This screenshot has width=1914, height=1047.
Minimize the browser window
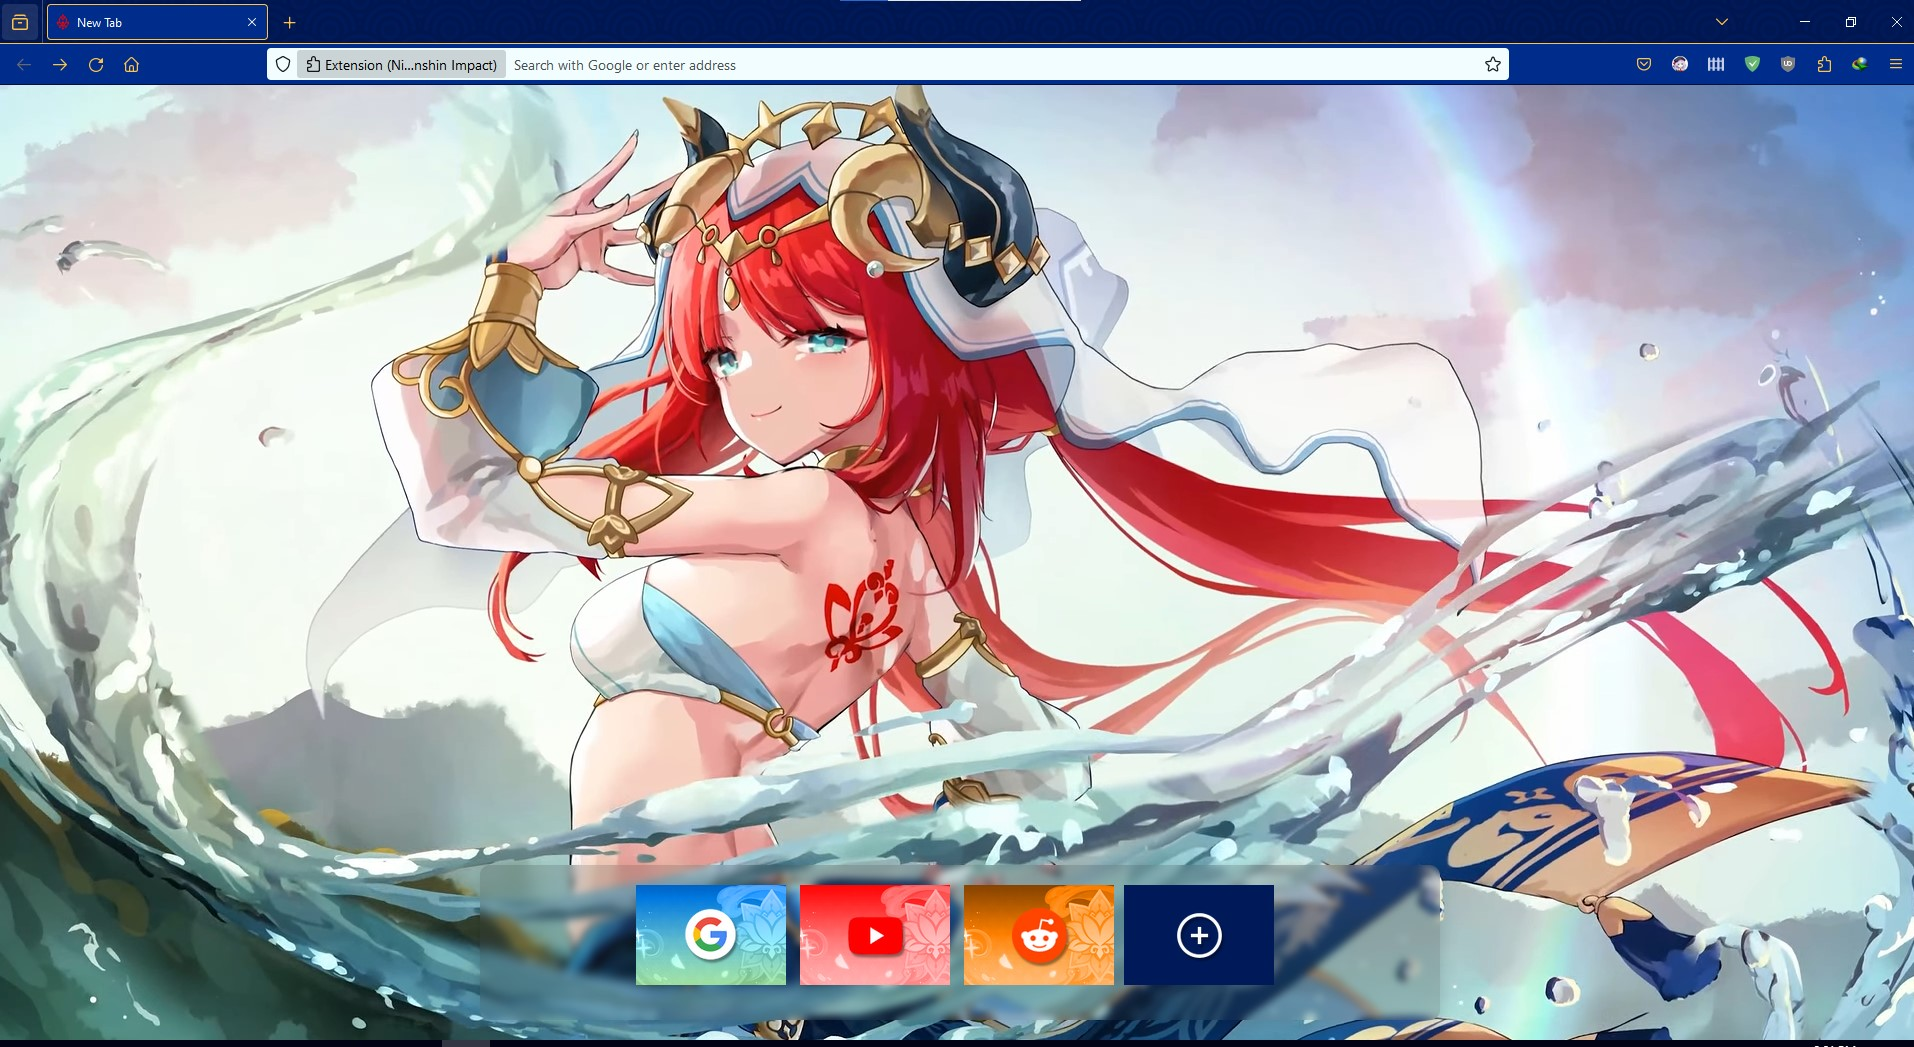tap(1805, 22)
